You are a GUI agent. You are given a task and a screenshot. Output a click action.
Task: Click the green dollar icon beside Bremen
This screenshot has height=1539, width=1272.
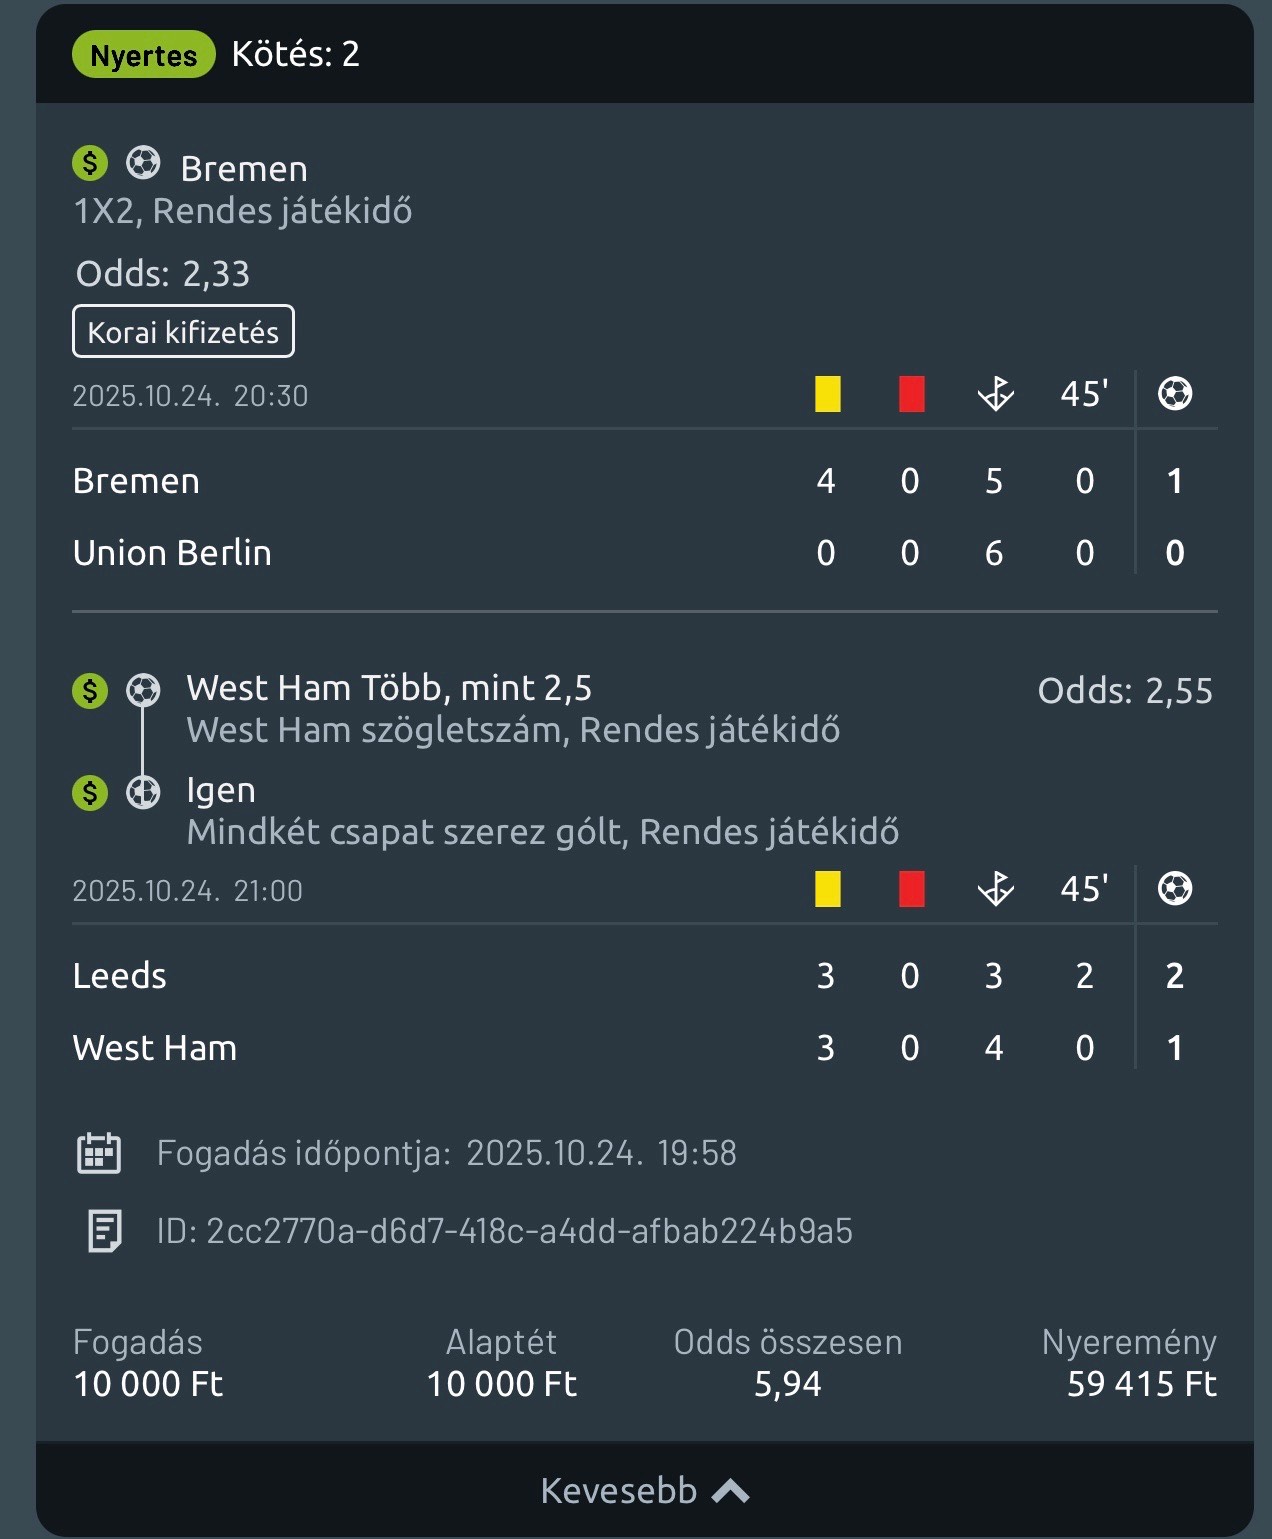(90, 163)
